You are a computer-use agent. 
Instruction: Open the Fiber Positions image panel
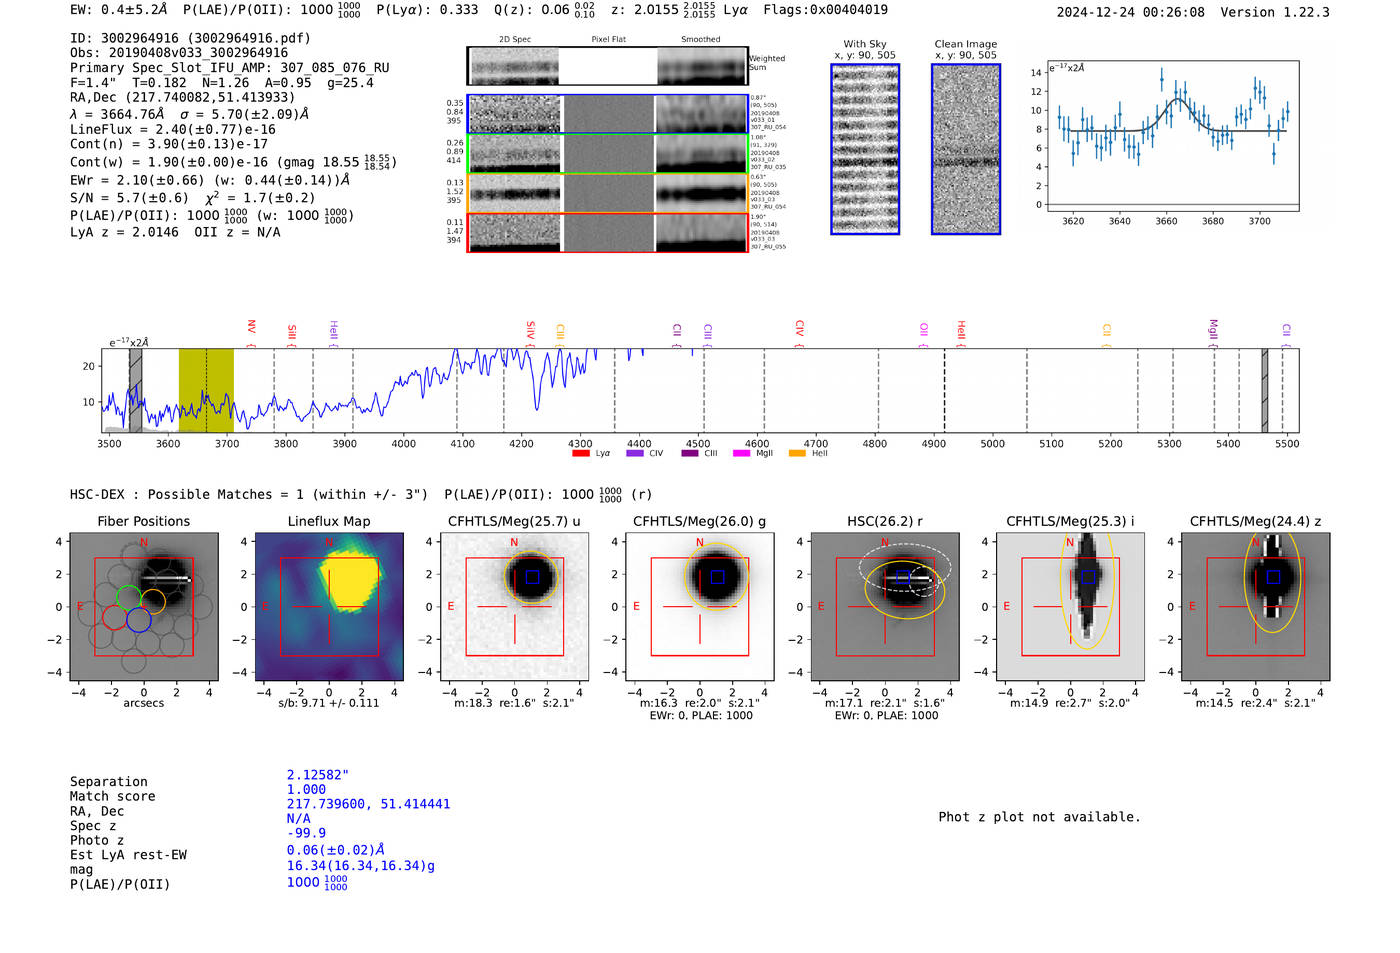coord(144,606)
